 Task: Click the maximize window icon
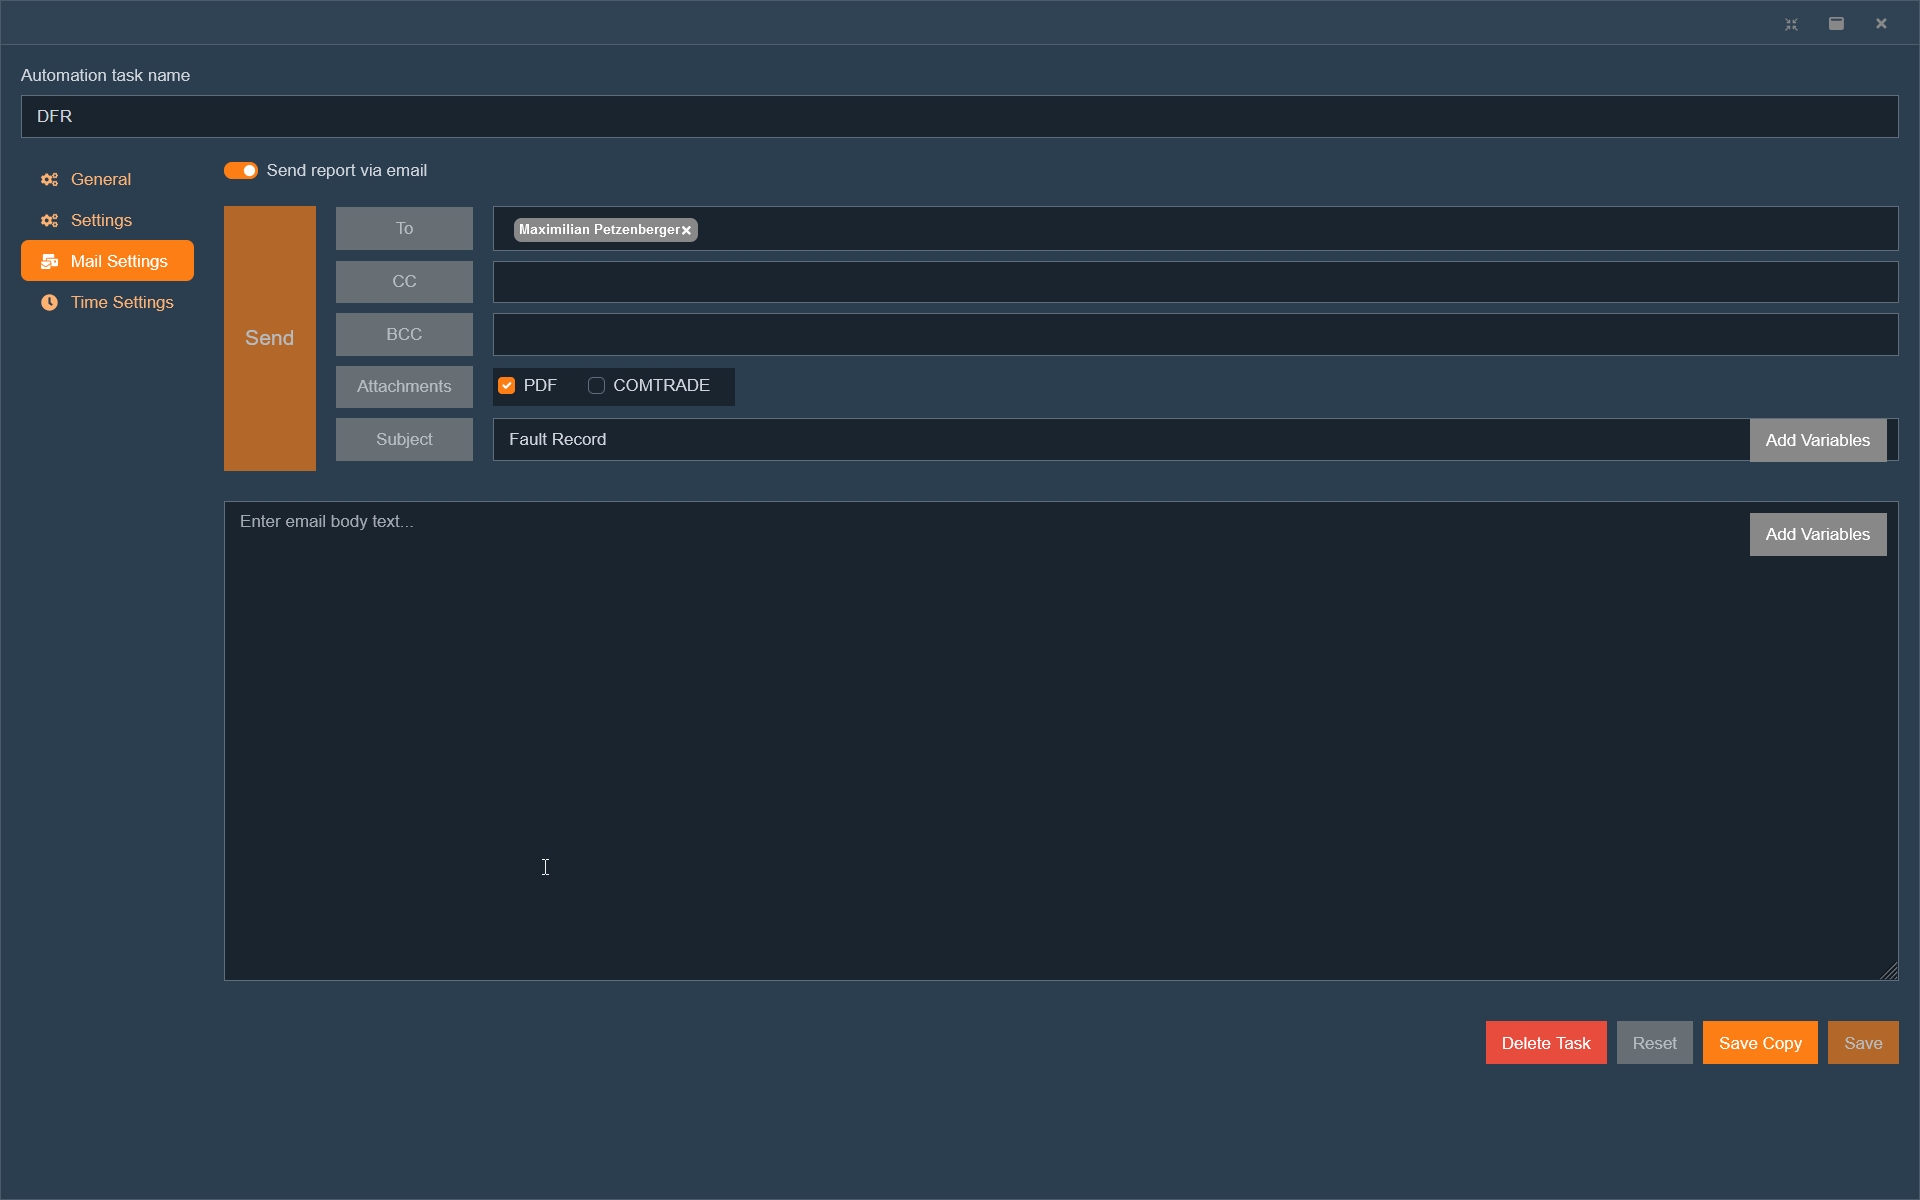(x=1836, y=24)
